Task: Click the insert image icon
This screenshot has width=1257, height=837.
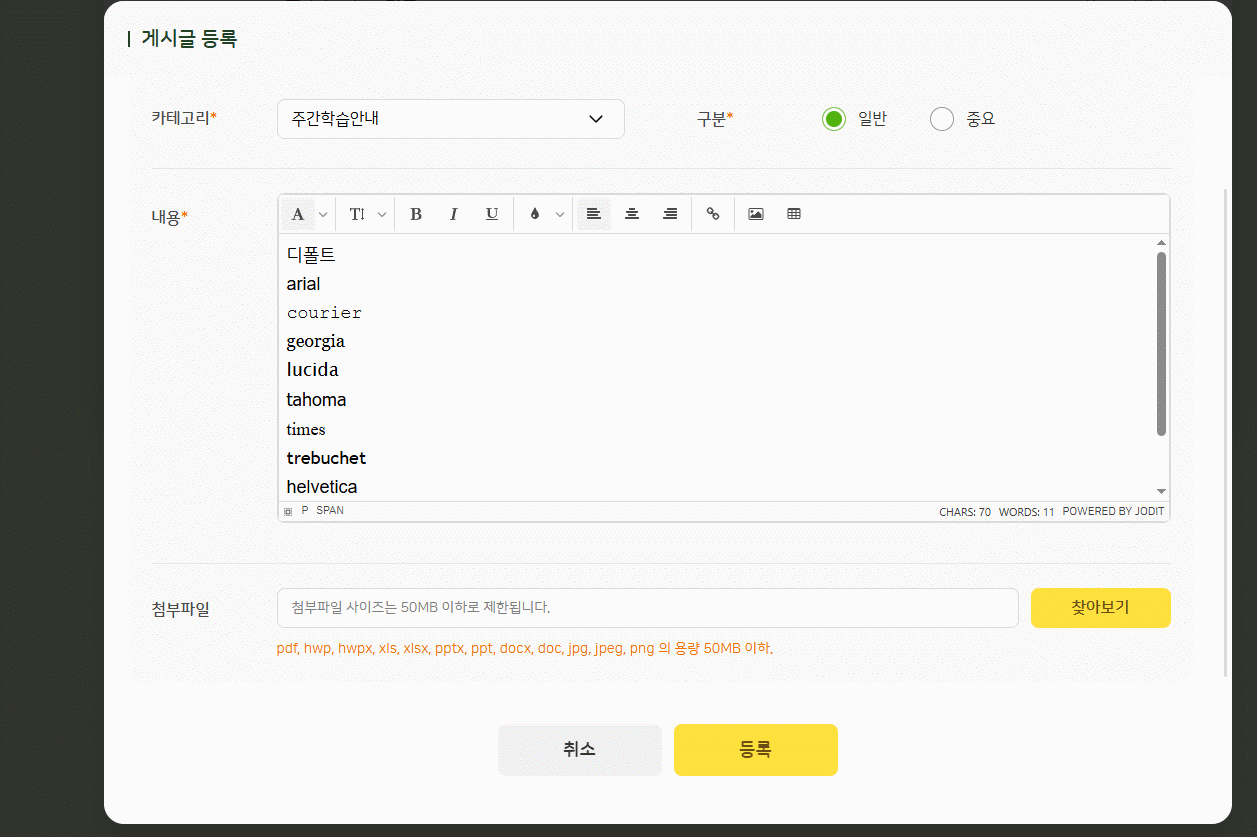Action: [x=756, y=214]
